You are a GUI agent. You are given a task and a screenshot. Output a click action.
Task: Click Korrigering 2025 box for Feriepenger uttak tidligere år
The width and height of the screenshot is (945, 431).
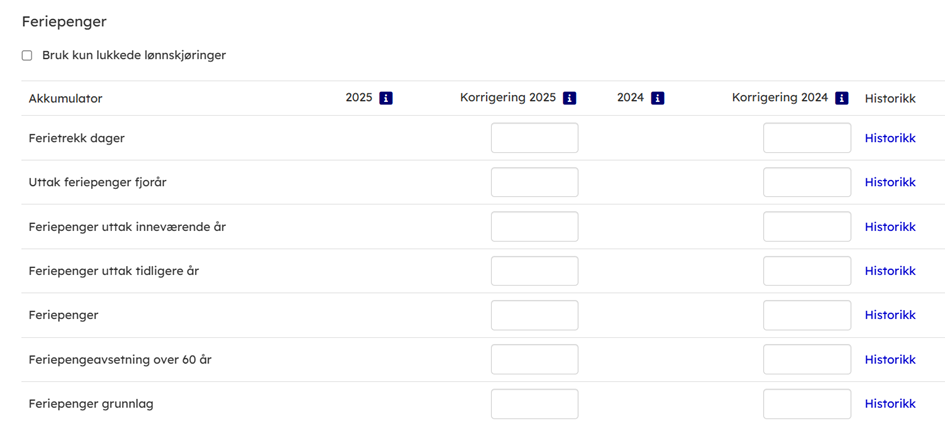534,271
